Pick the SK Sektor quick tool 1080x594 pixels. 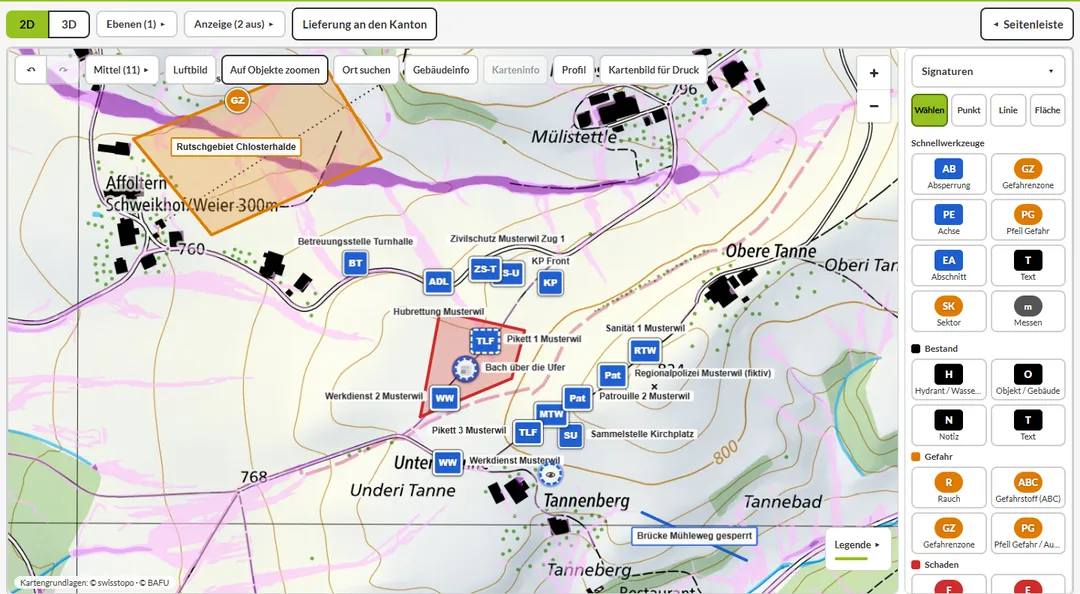pos(948,311)
